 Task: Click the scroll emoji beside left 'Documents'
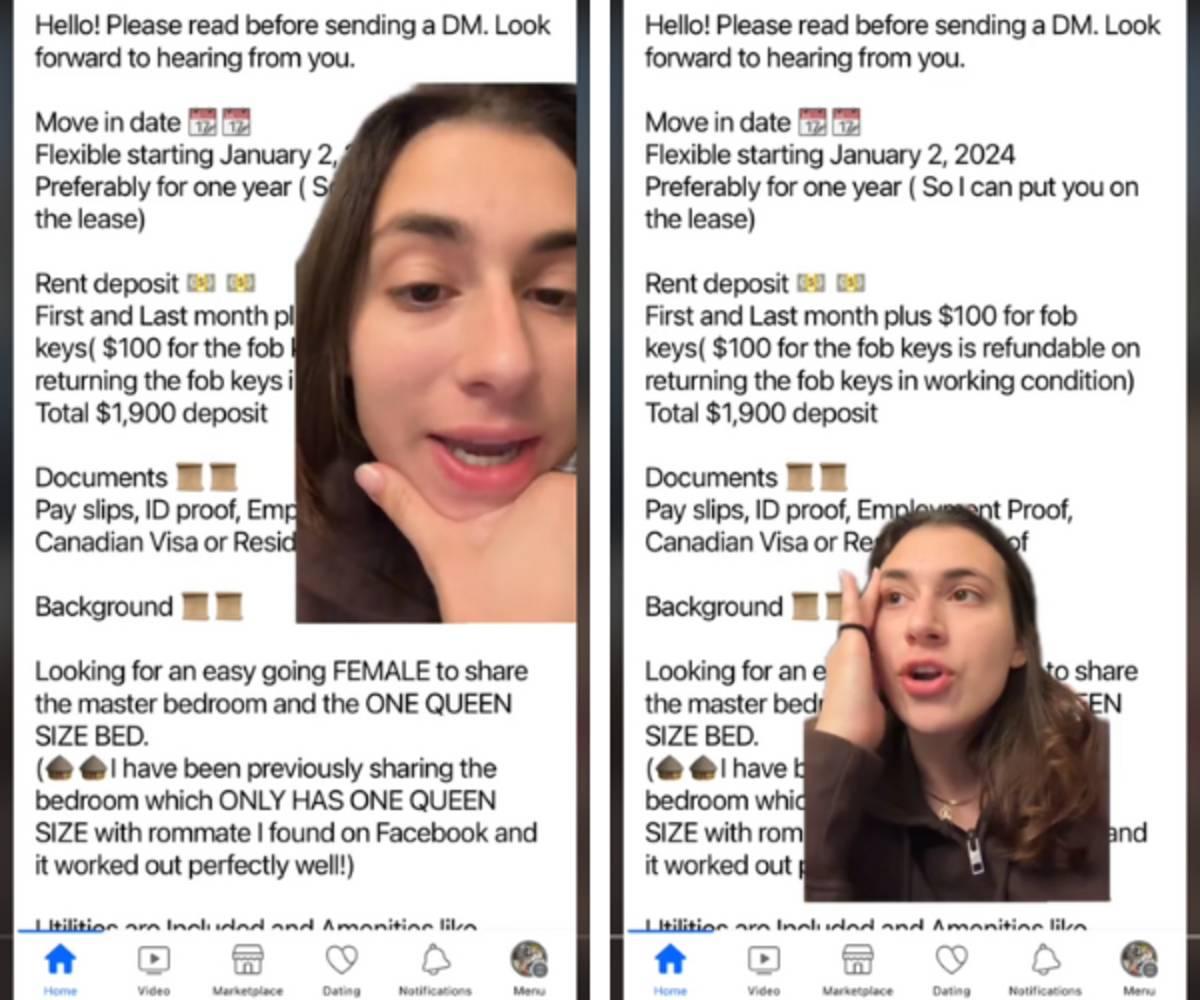click(x=206, y=477)
